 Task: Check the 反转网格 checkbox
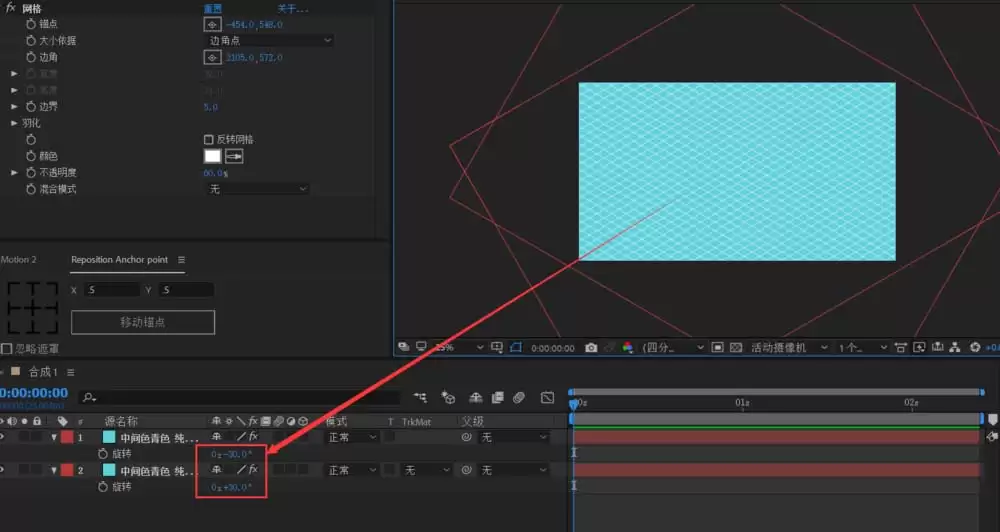coord(208,139)
